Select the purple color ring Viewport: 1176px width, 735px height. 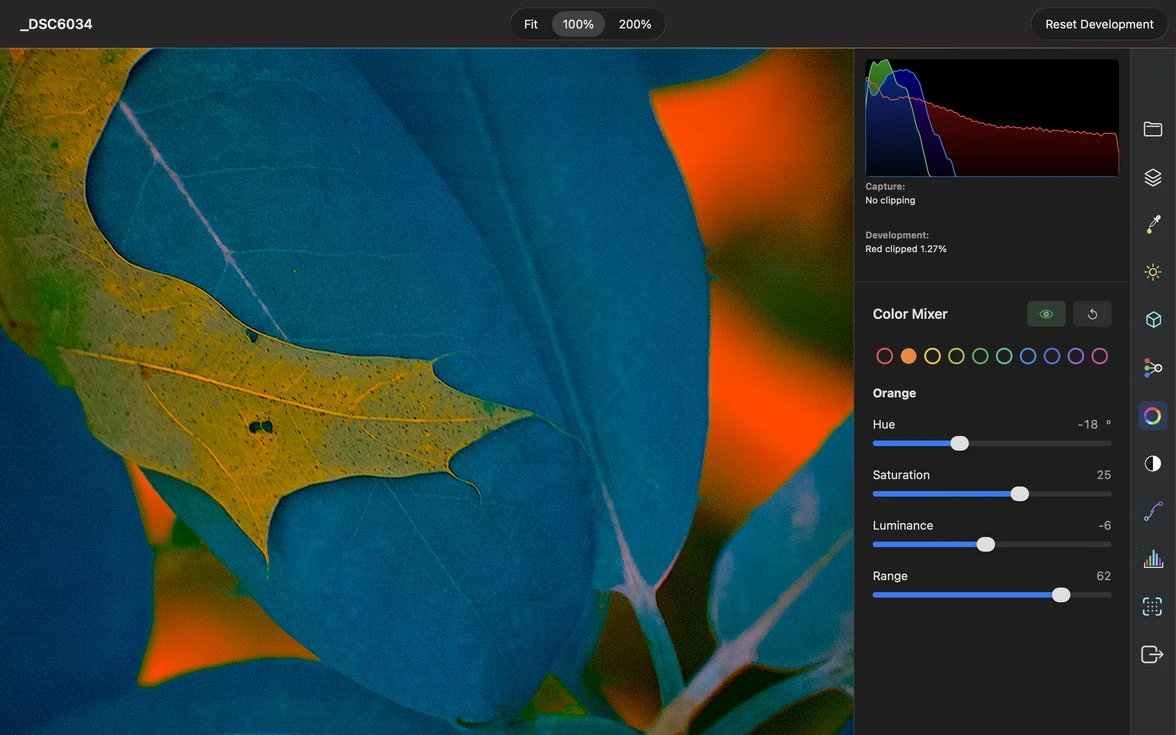[x=1076, y=356]
